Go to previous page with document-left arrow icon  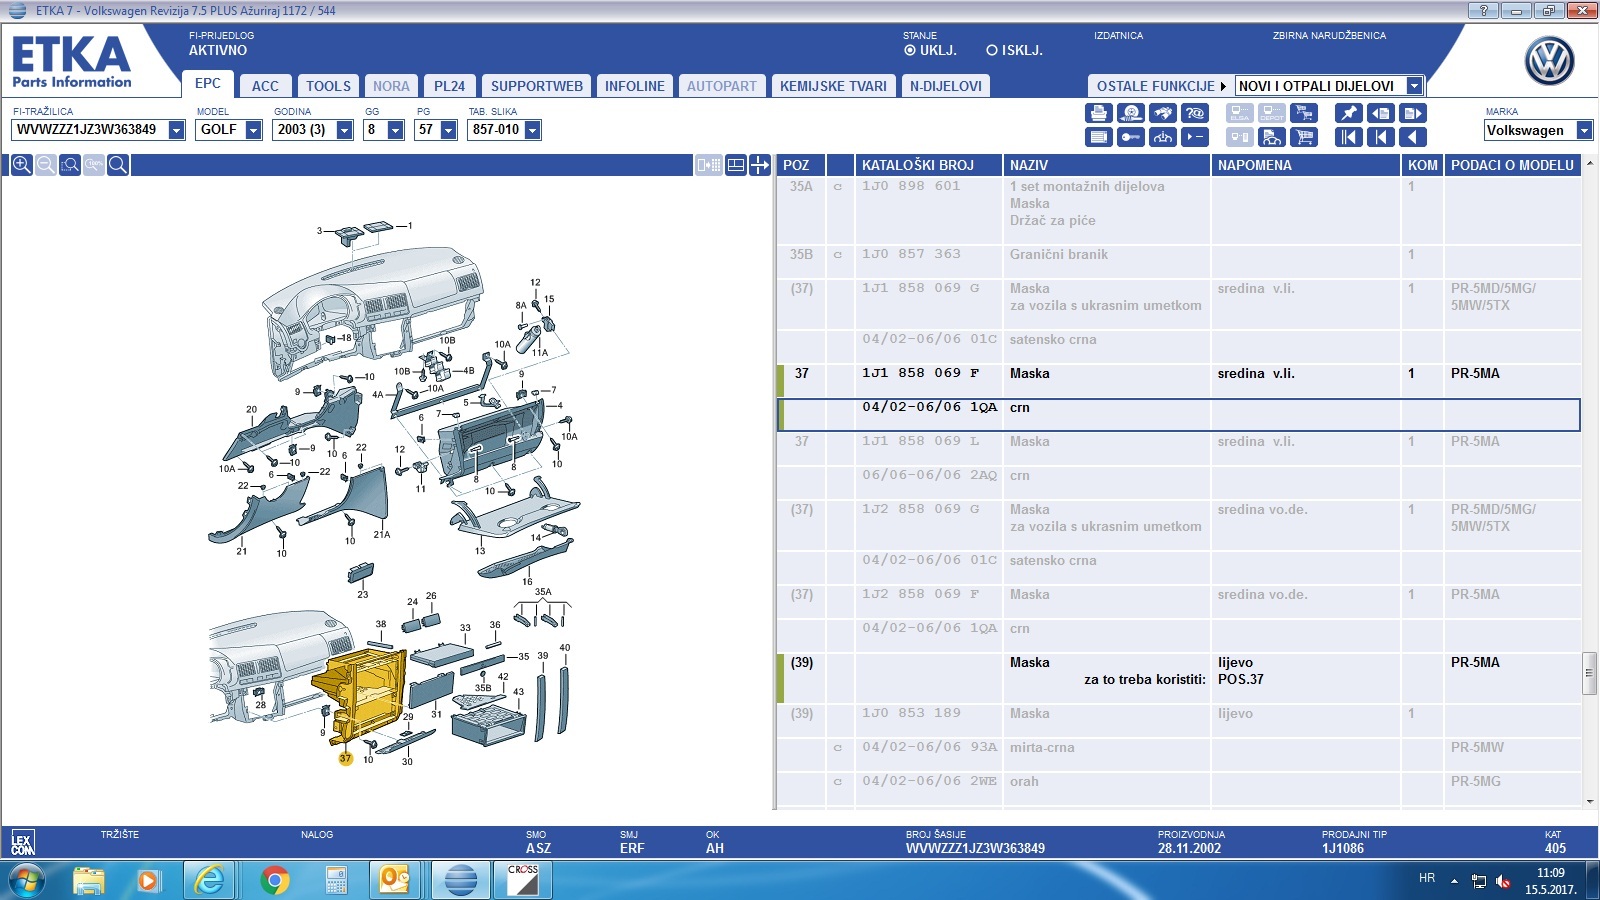pos(1381,113)
